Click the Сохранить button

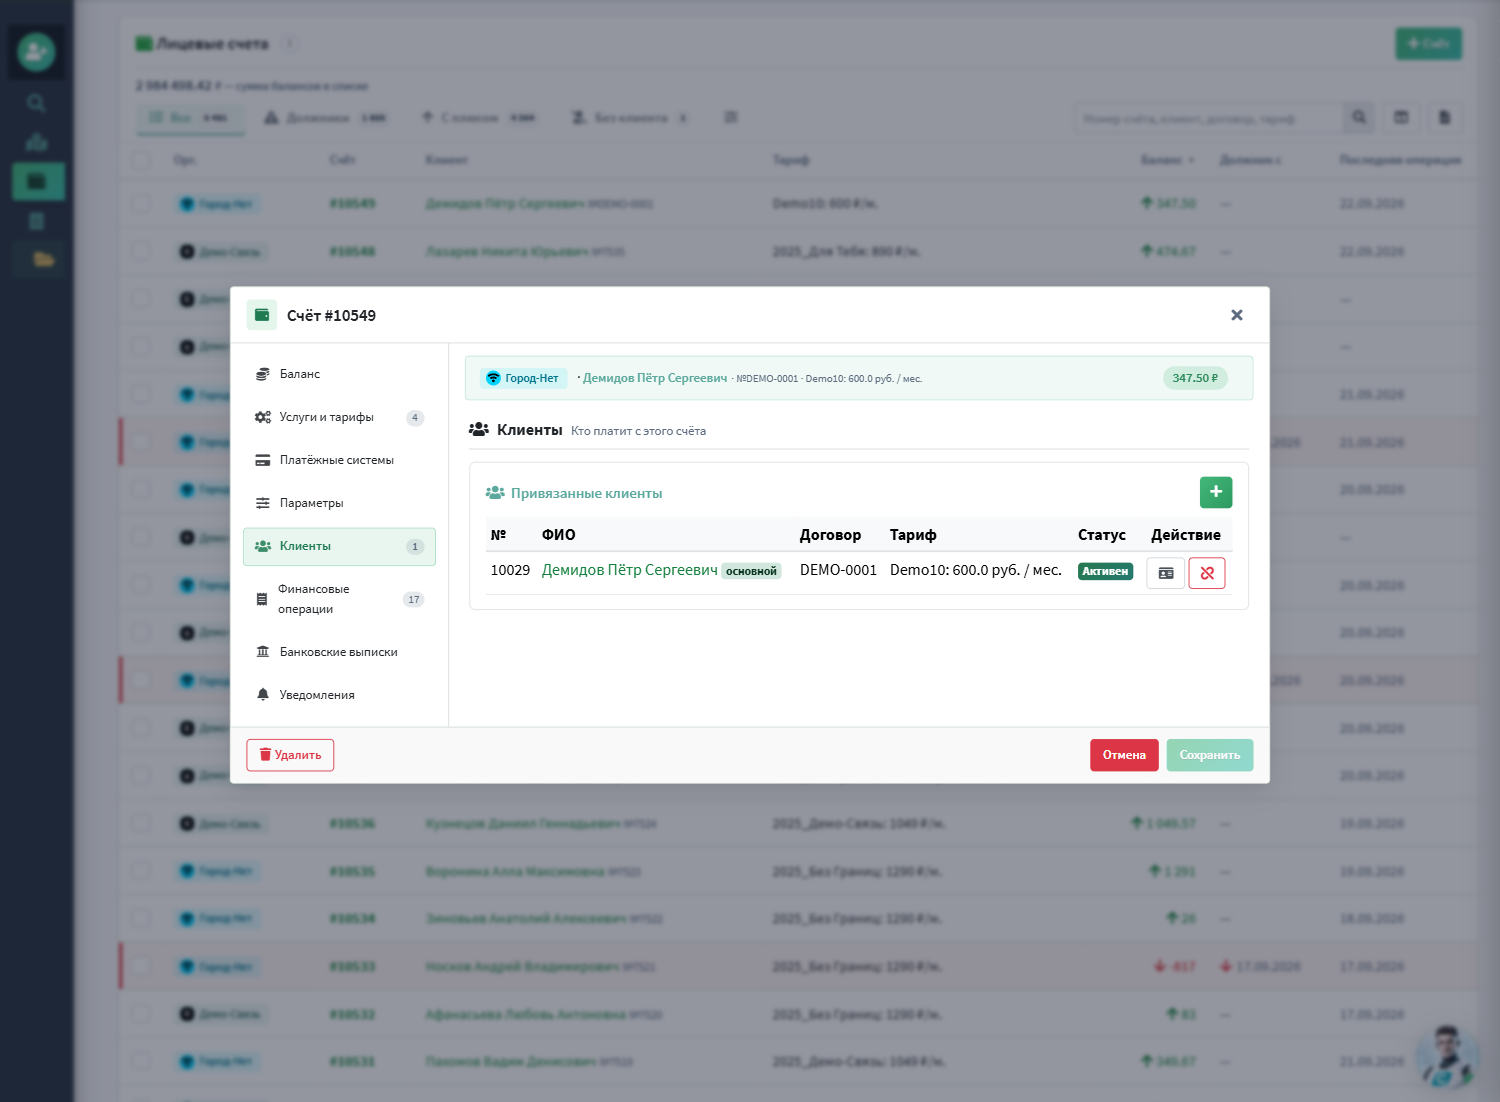[x=1210, y=755]
